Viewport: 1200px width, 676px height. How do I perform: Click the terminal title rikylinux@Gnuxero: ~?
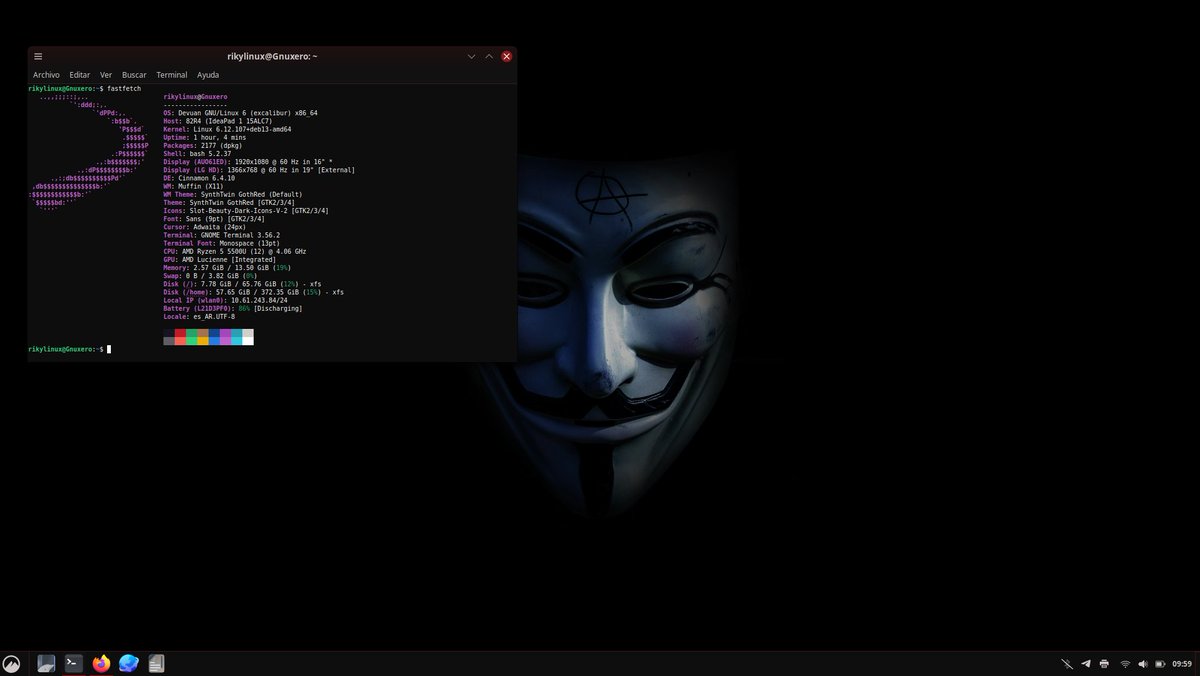(273, 57)
